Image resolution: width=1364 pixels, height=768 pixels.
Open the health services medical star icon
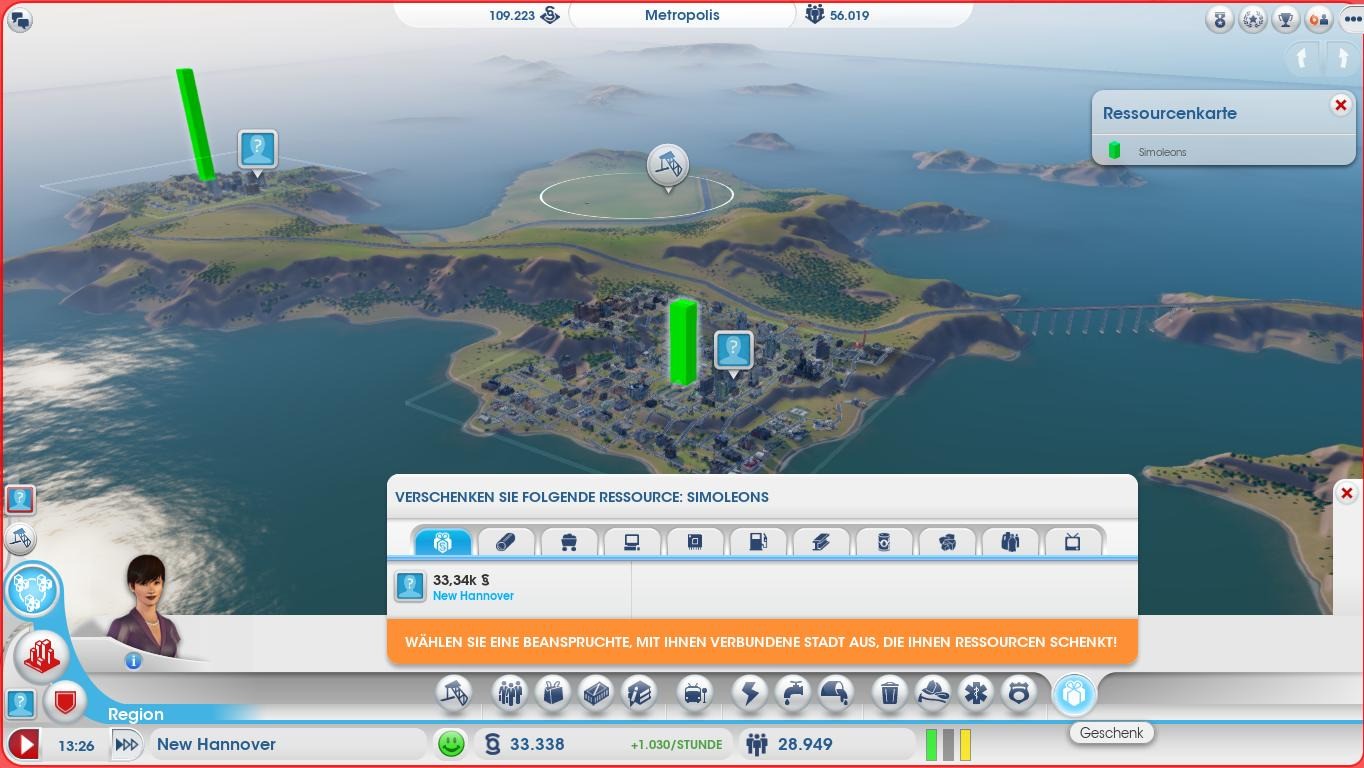point(976,692)
